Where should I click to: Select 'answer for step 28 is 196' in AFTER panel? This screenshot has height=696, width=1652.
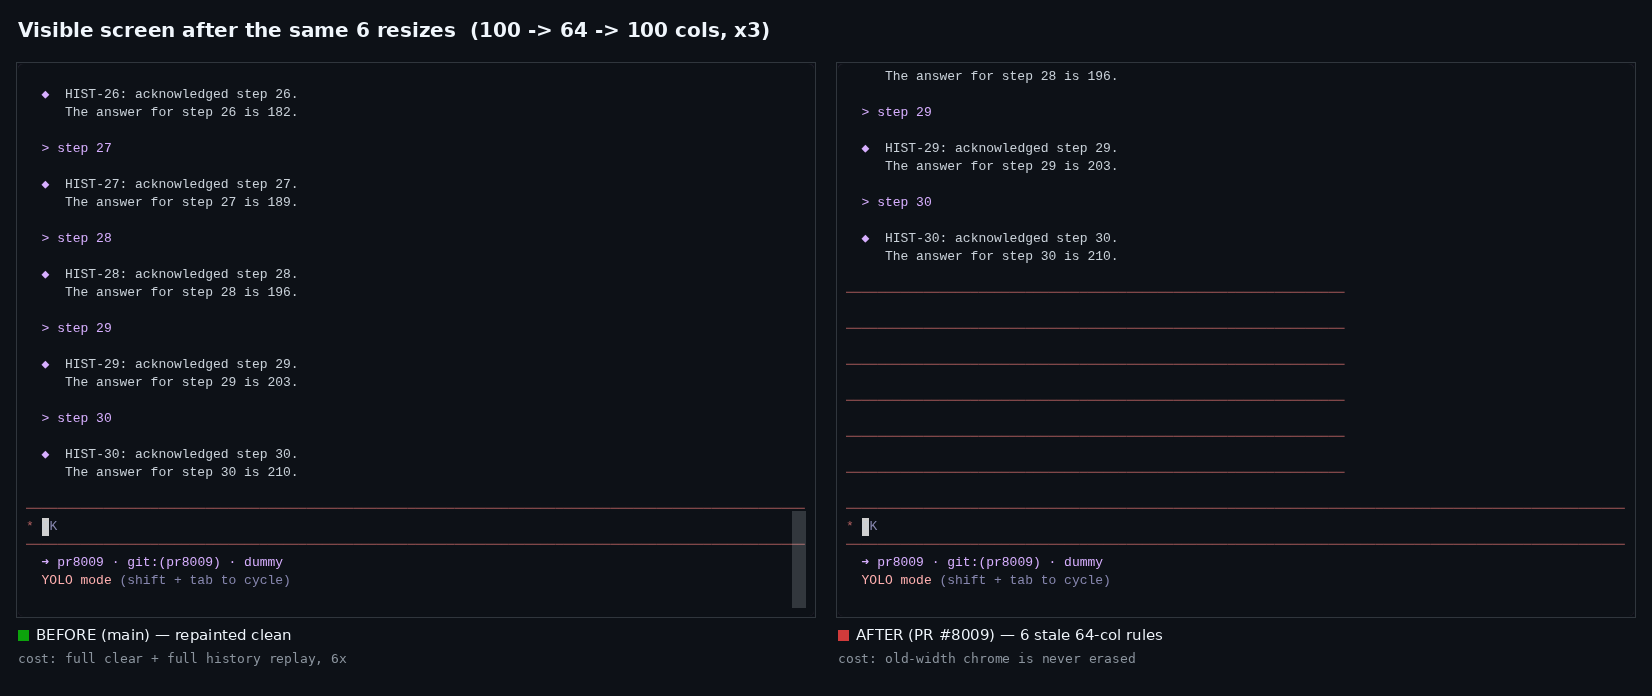pos(1013,76)
